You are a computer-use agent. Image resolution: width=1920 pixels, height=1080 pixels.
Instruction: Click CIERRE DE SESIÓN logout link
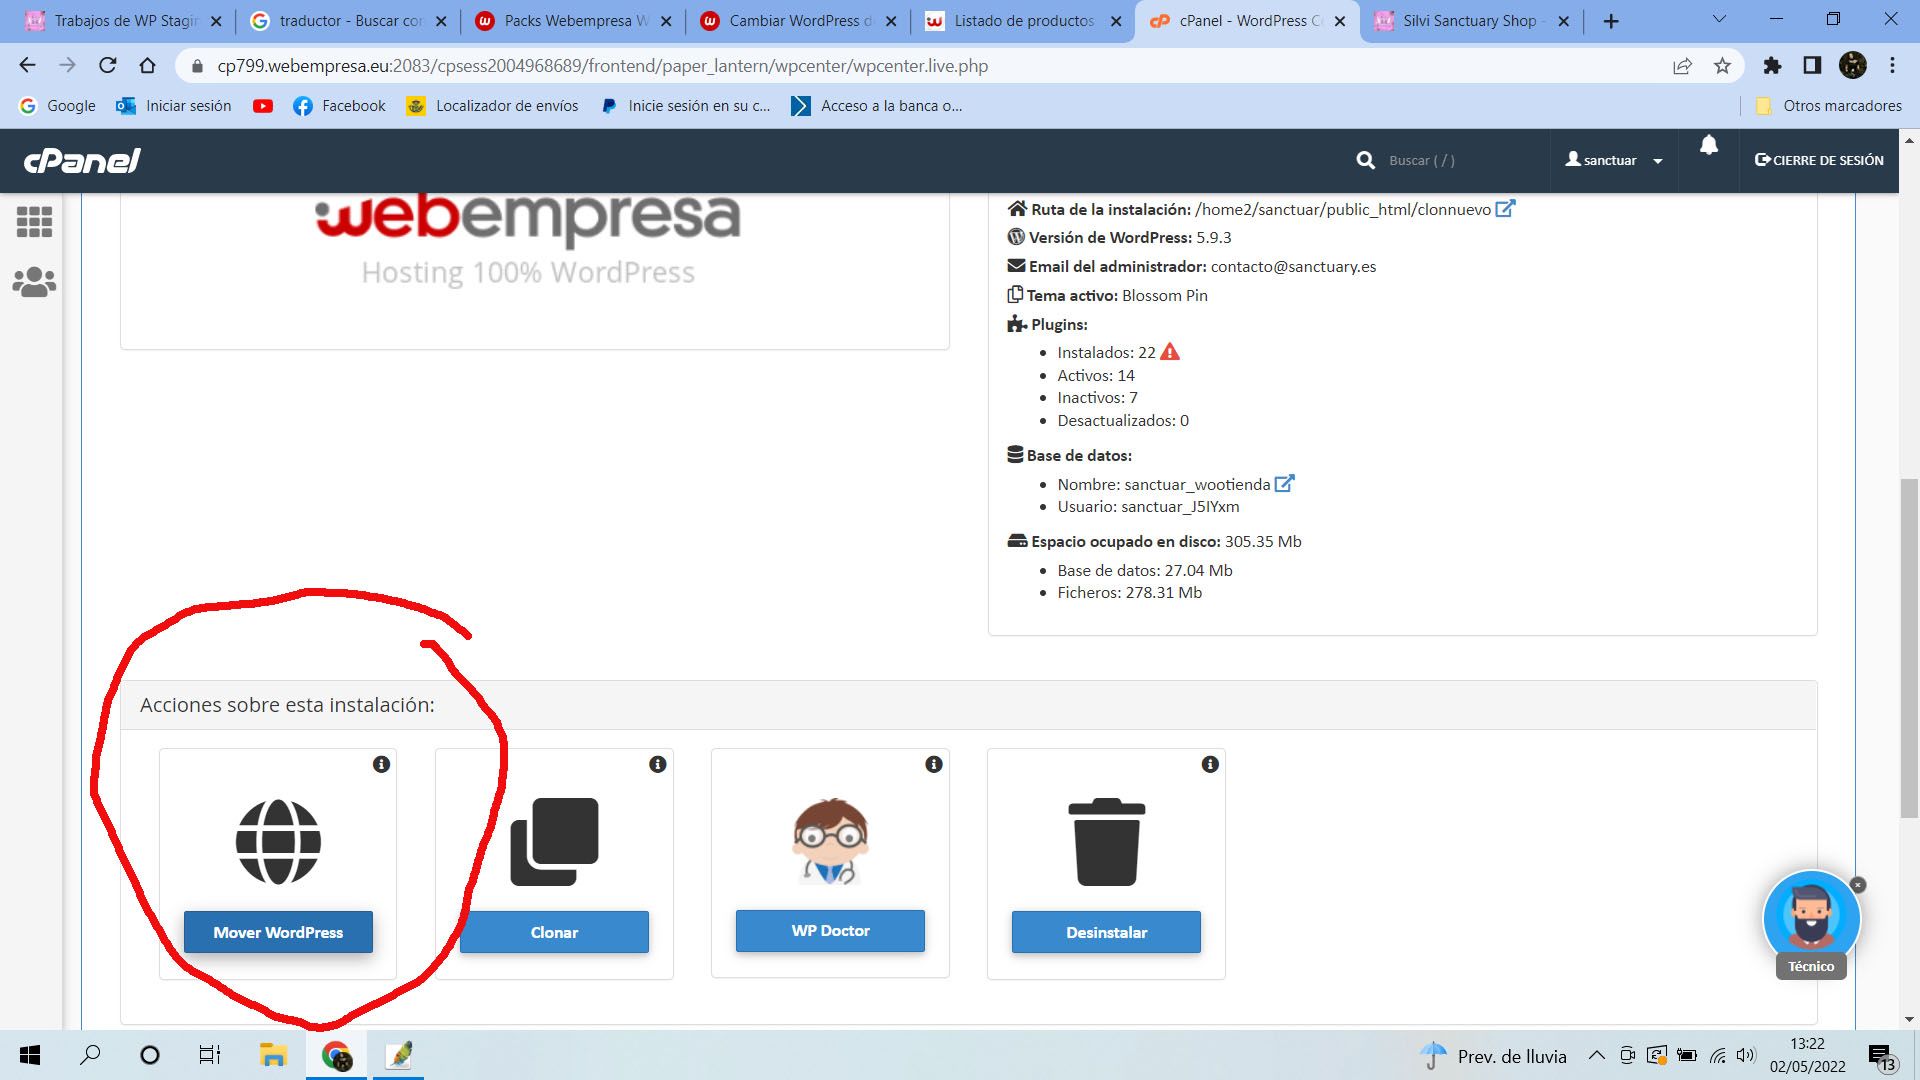(1819, 160)
